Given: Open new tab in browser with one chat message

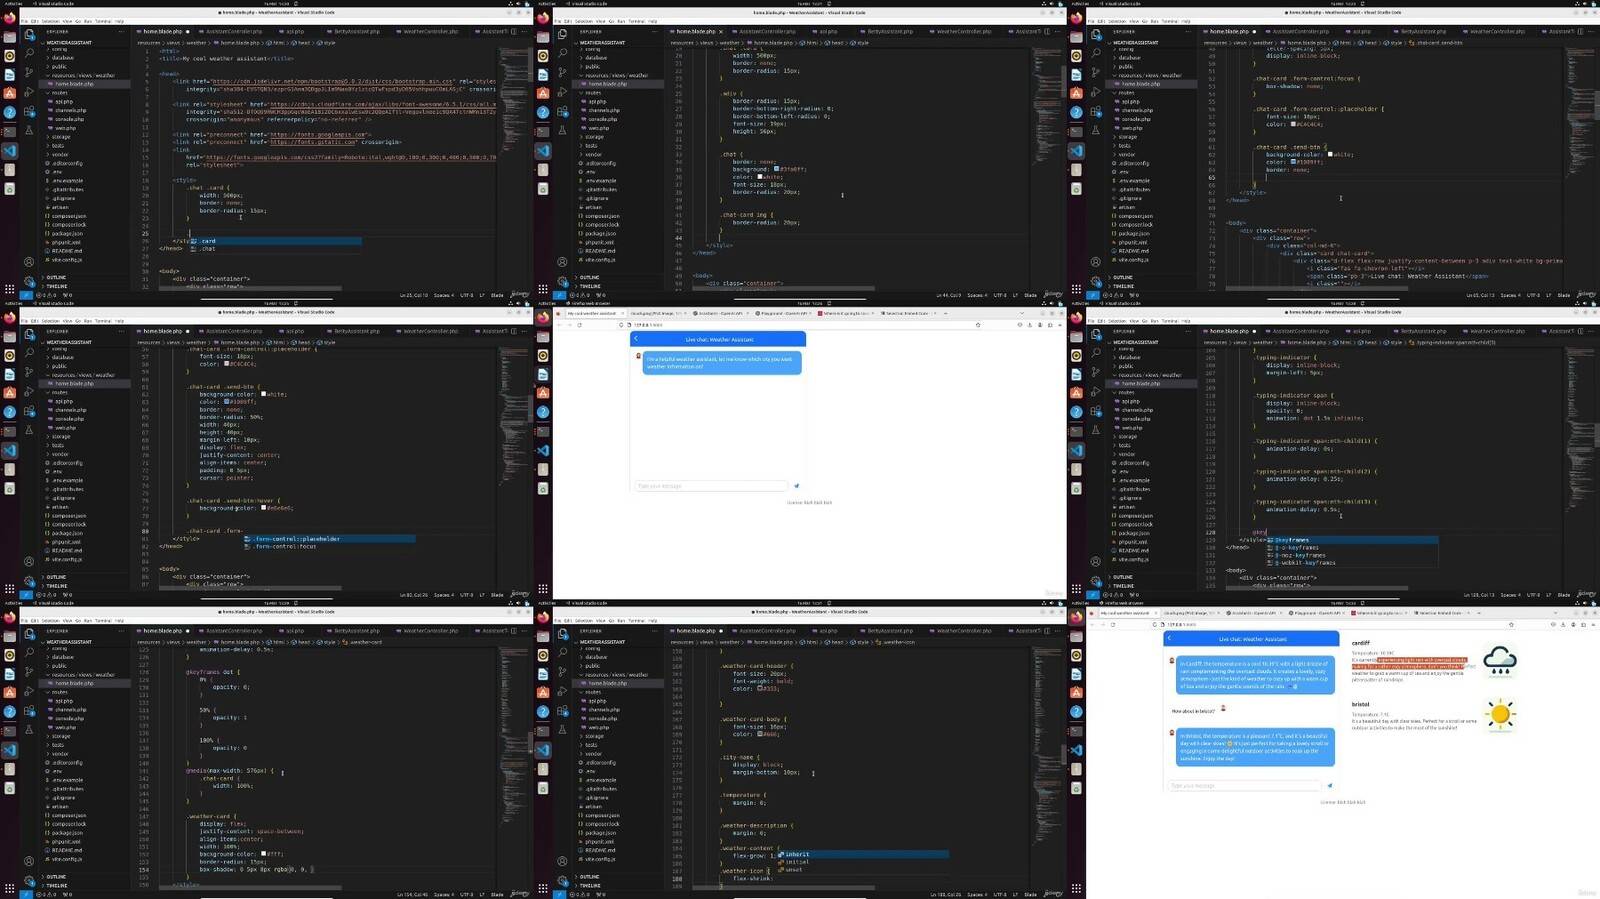Looking at the screenshot, I should point(945,313).
